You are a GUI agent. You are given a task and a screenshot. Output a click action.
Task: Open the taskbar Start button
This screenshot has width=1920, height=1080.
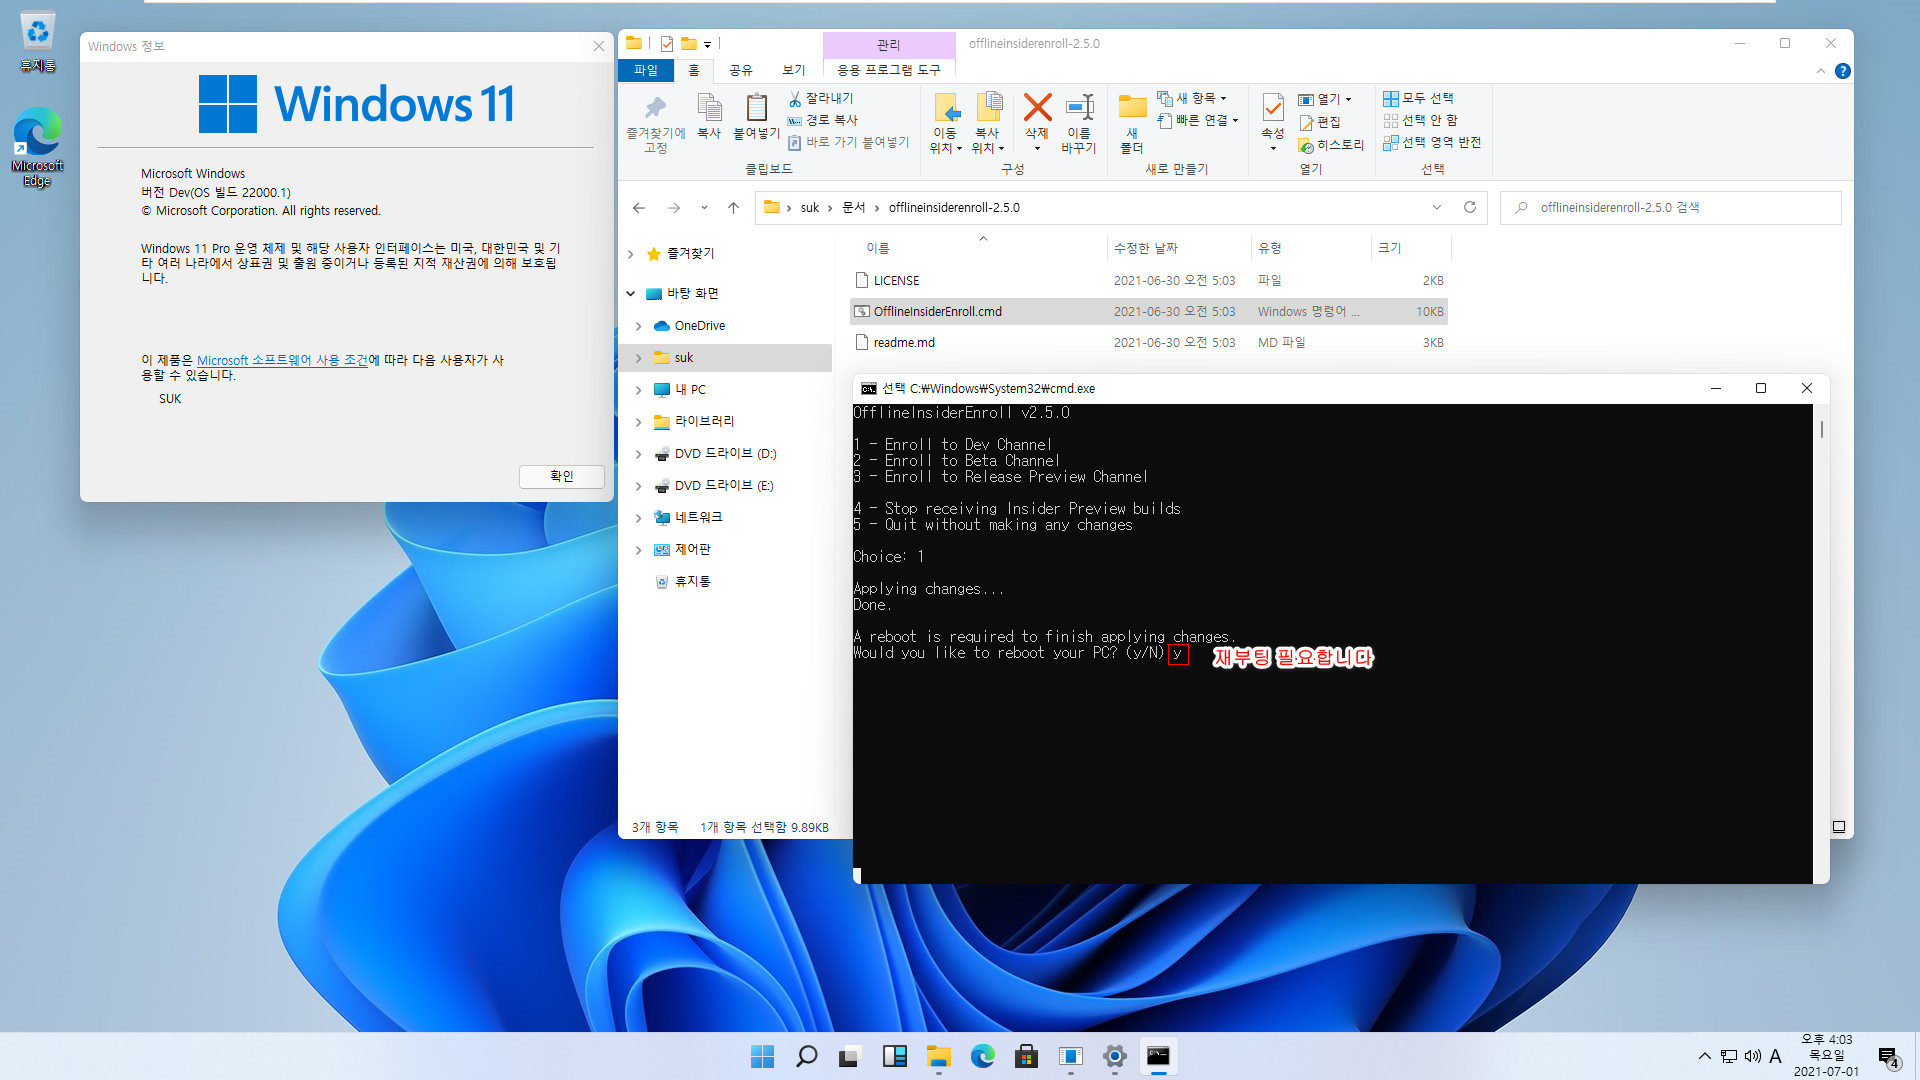click(762, 1056)
